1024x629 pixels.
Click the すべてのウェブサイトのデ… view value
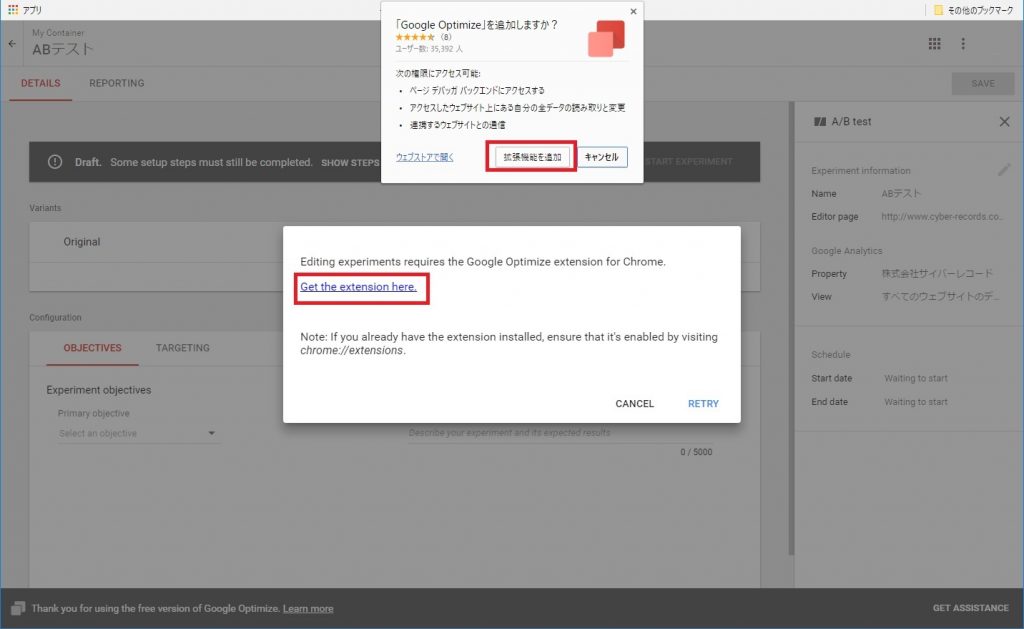(x=940, y=297)
